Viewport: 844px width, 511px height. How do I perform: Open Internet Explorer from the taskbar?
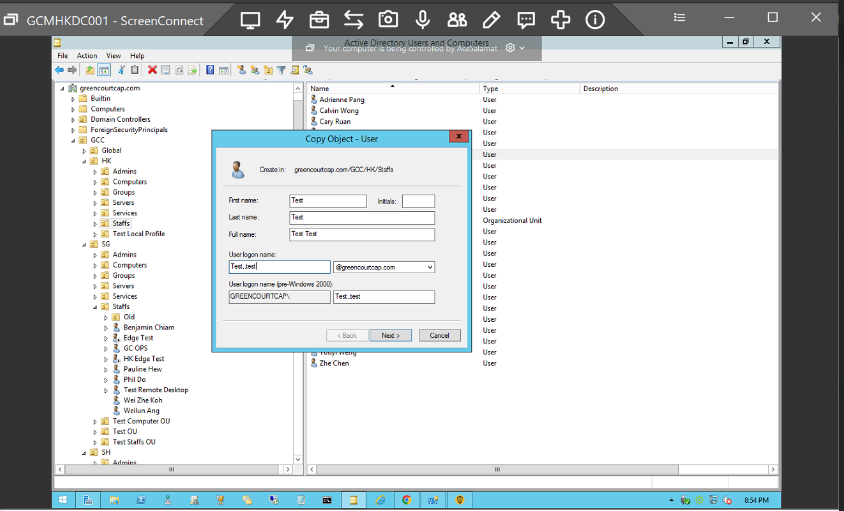[x=380, y=500]
